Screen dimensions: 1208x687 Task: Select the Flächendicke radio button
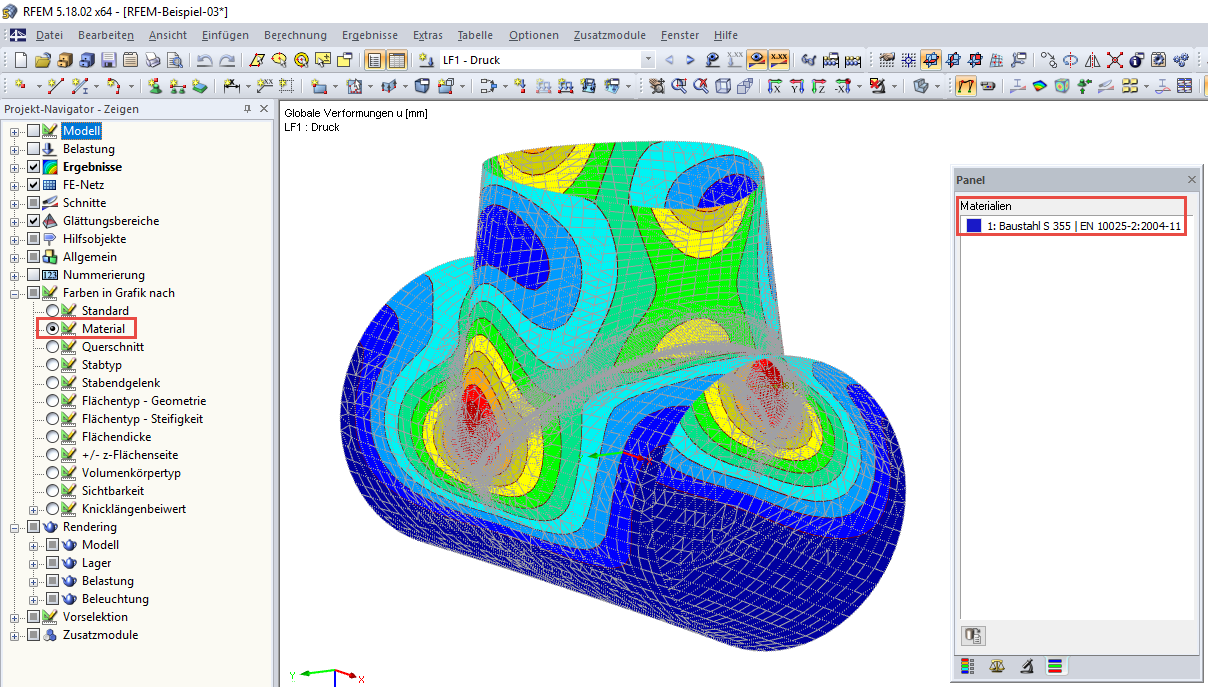coord(53,437)
